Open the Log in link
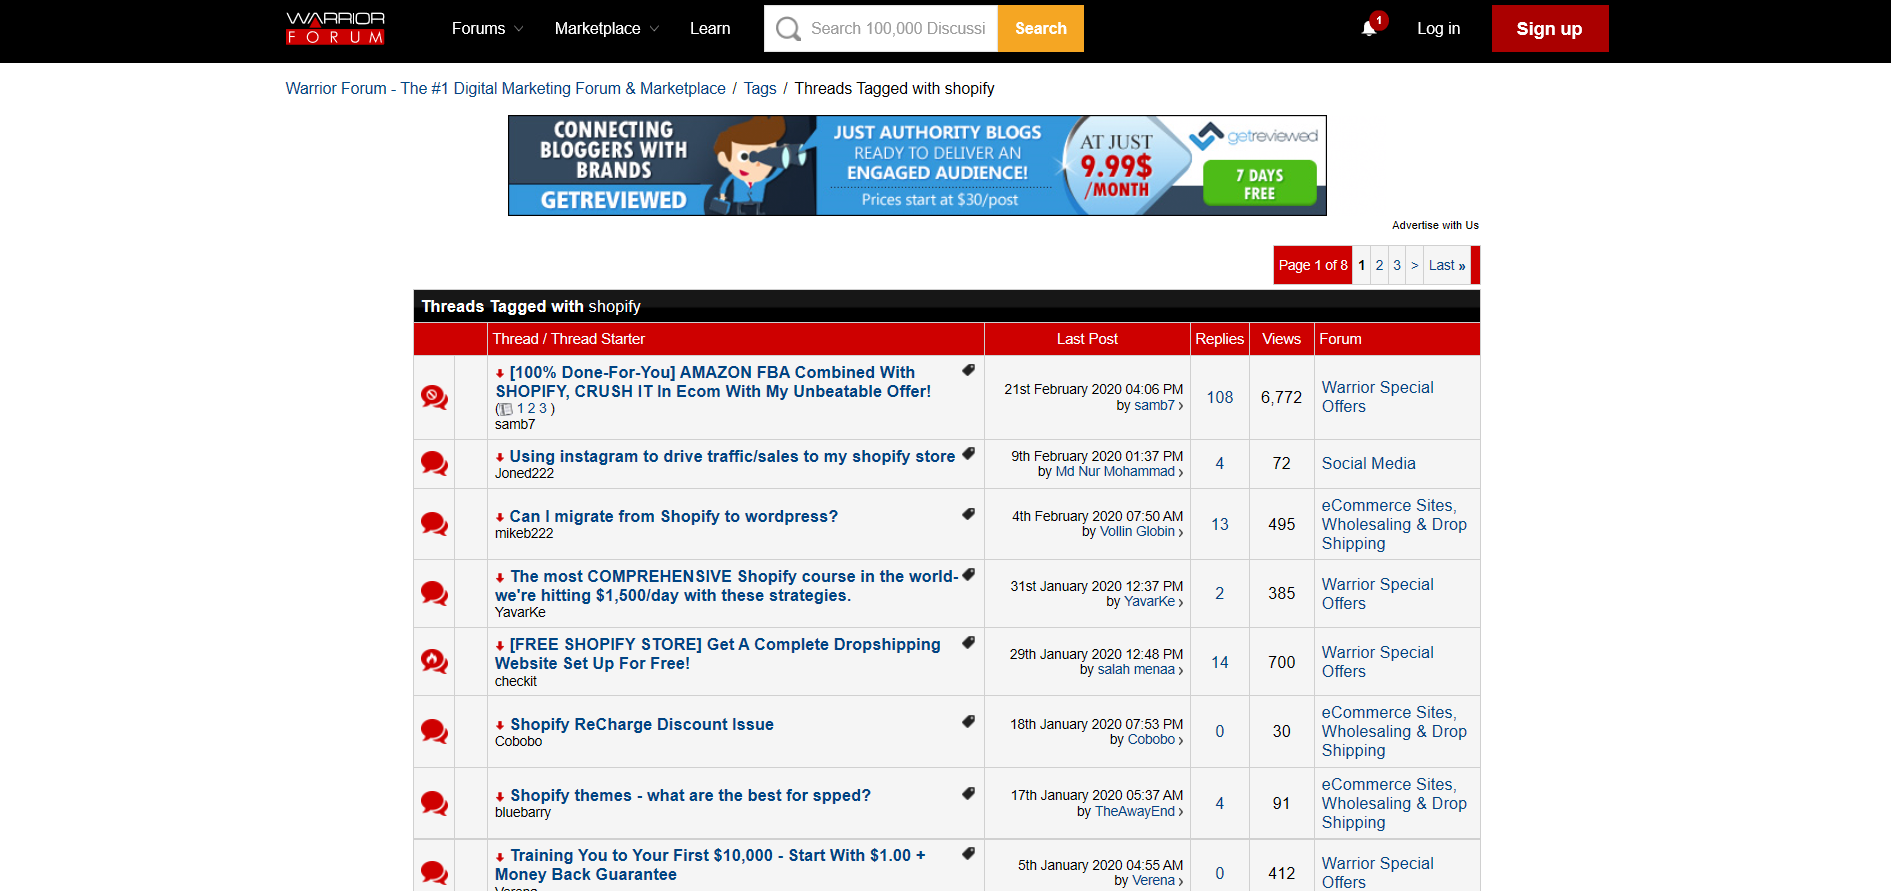Screen dimensions: 1891x891 (1438, 29)
